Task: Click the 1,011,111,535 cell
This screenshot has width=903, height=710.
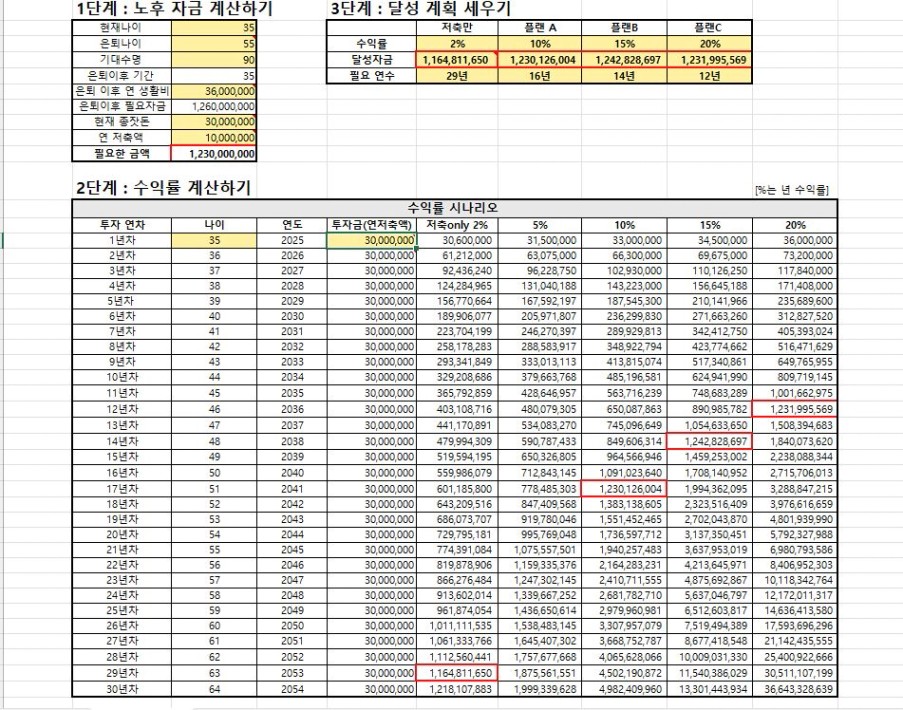Action: coord(457,626)
